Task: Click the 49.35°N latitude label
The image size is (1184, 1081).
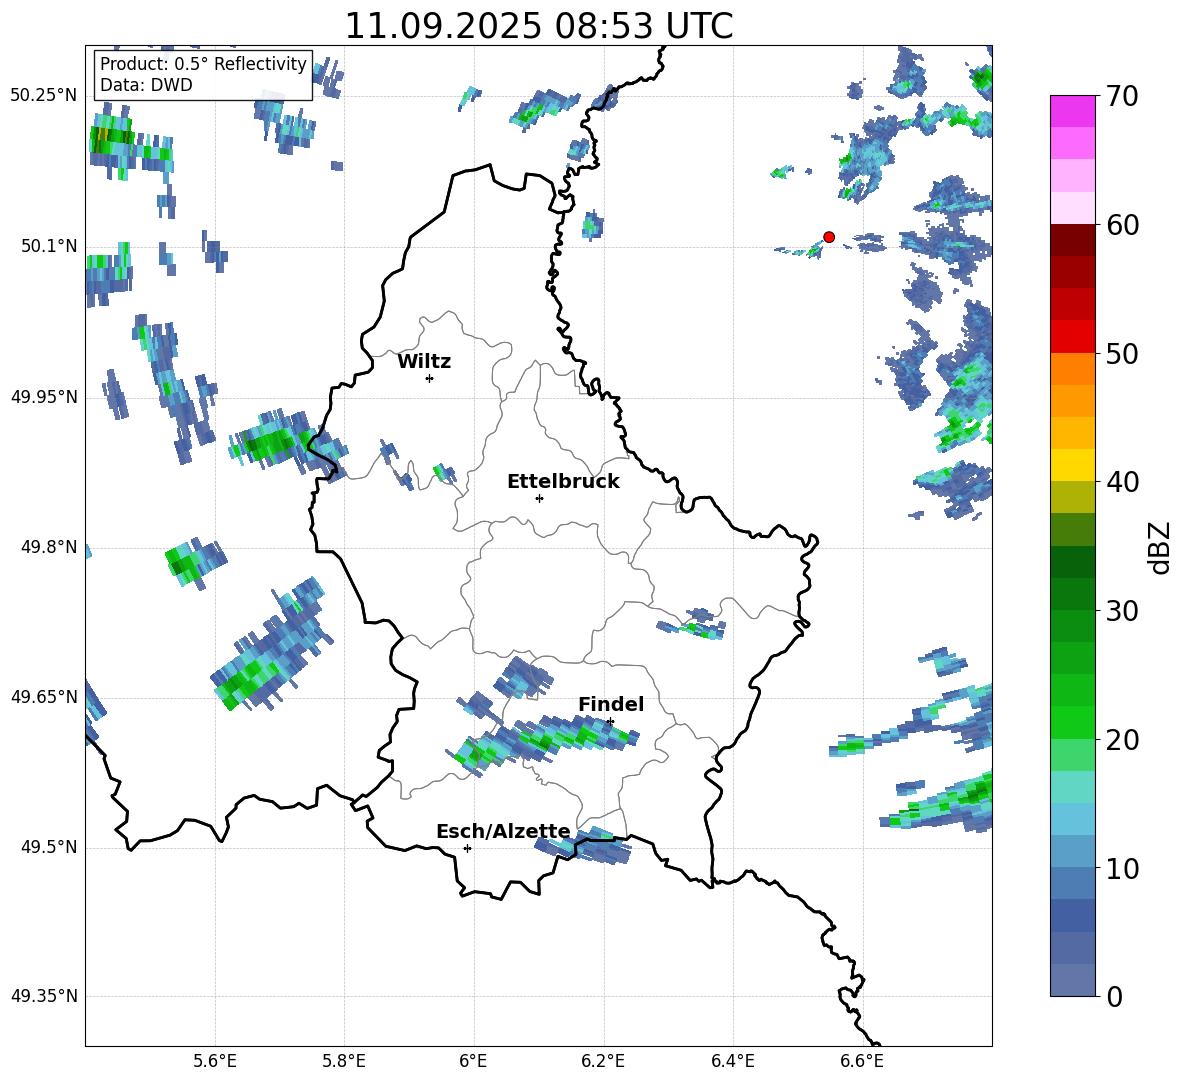Action: pyautogui.click(x=44, y=996)
